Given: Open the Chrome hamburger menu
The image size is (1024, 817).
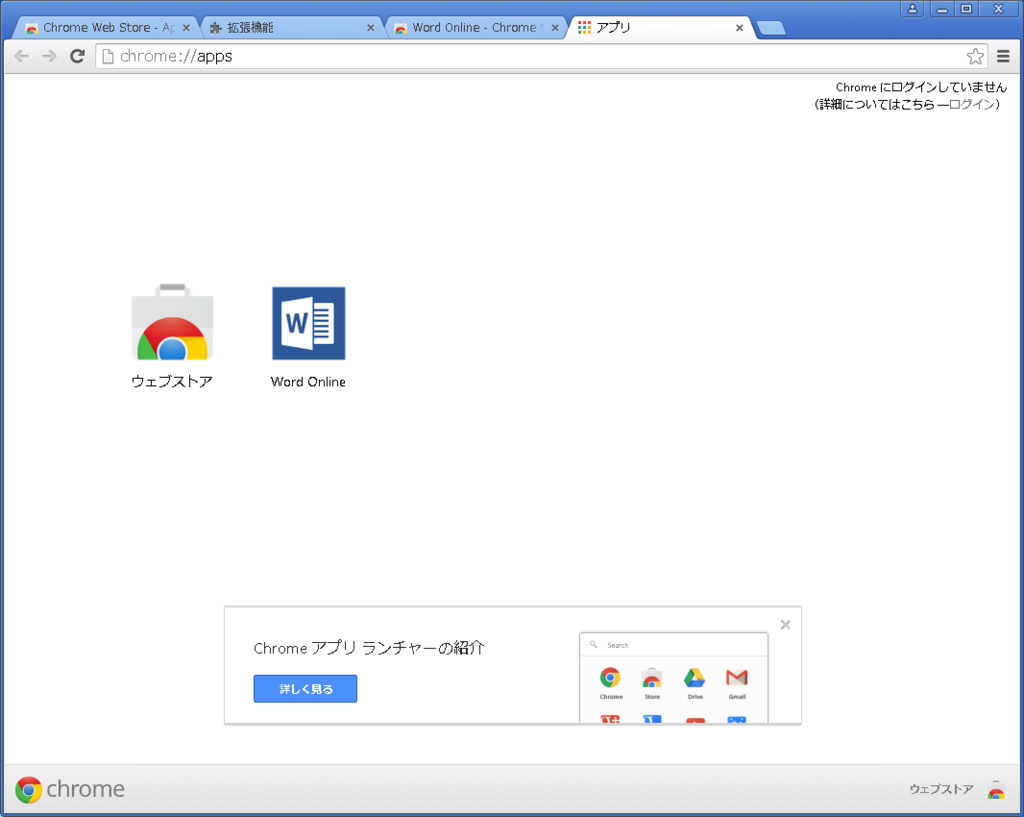Looking at the screenshot, I should coord(1003,56).
